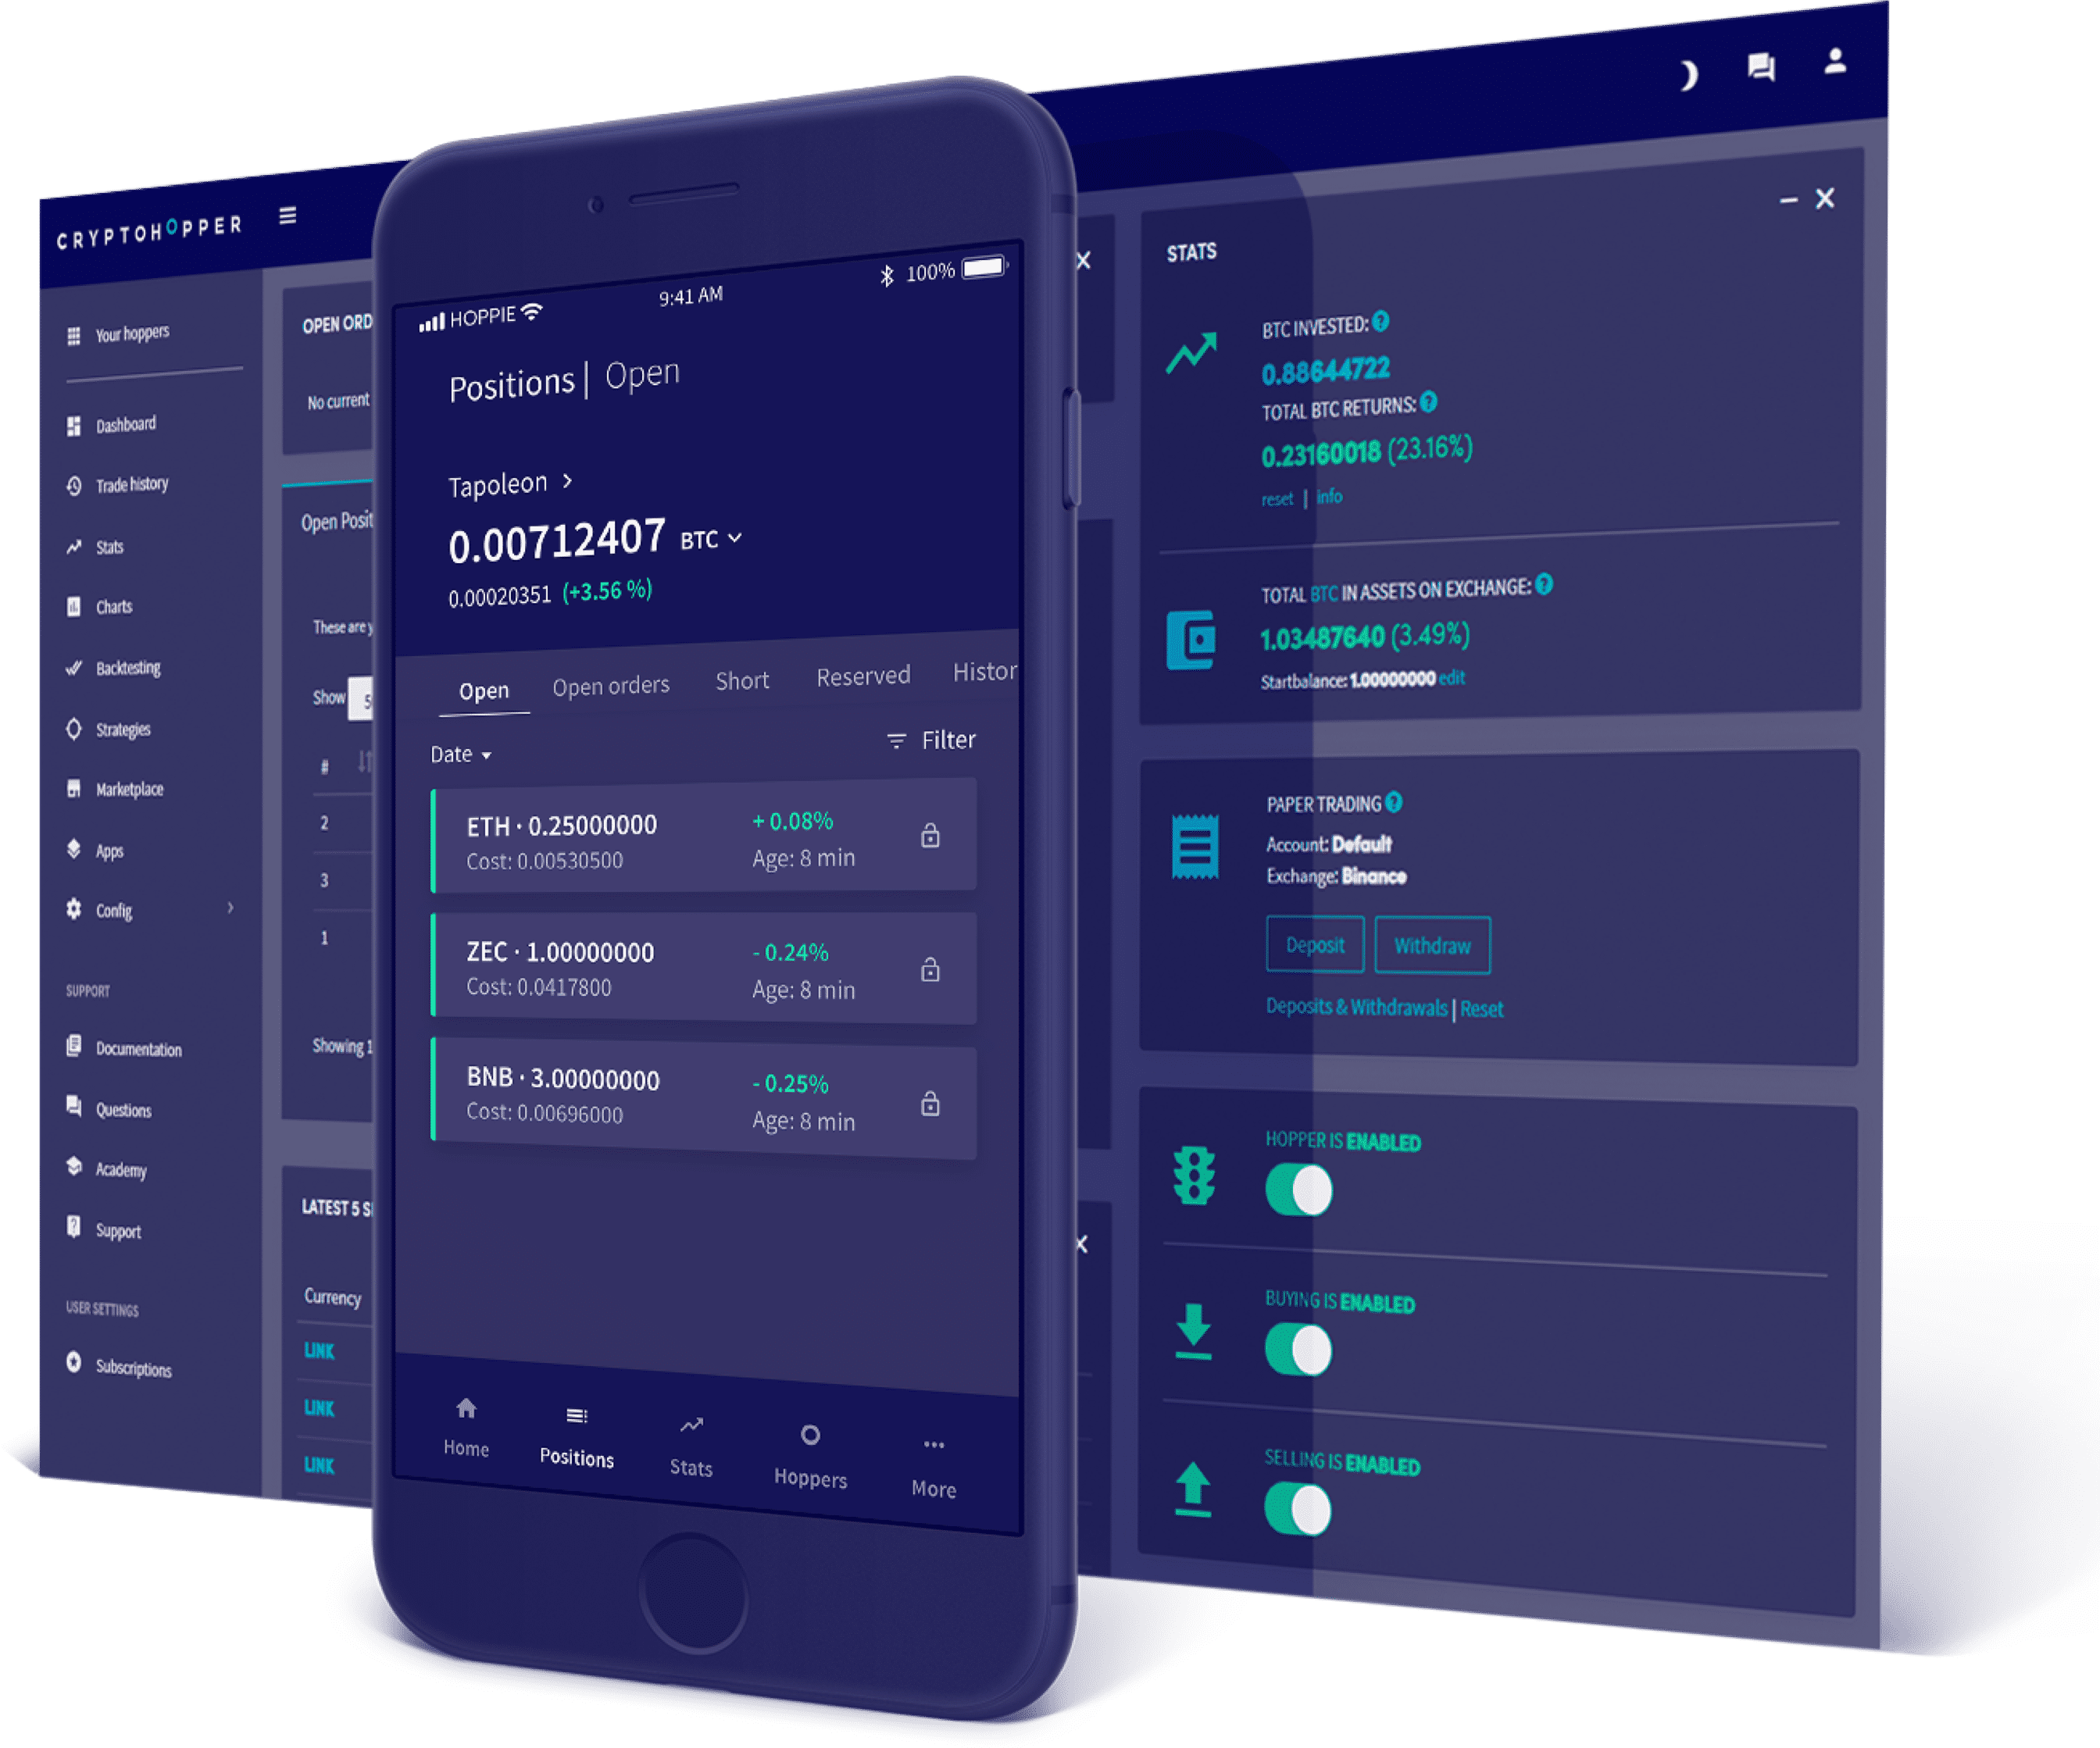Switch to Open Orders tab

pos(607,686)
